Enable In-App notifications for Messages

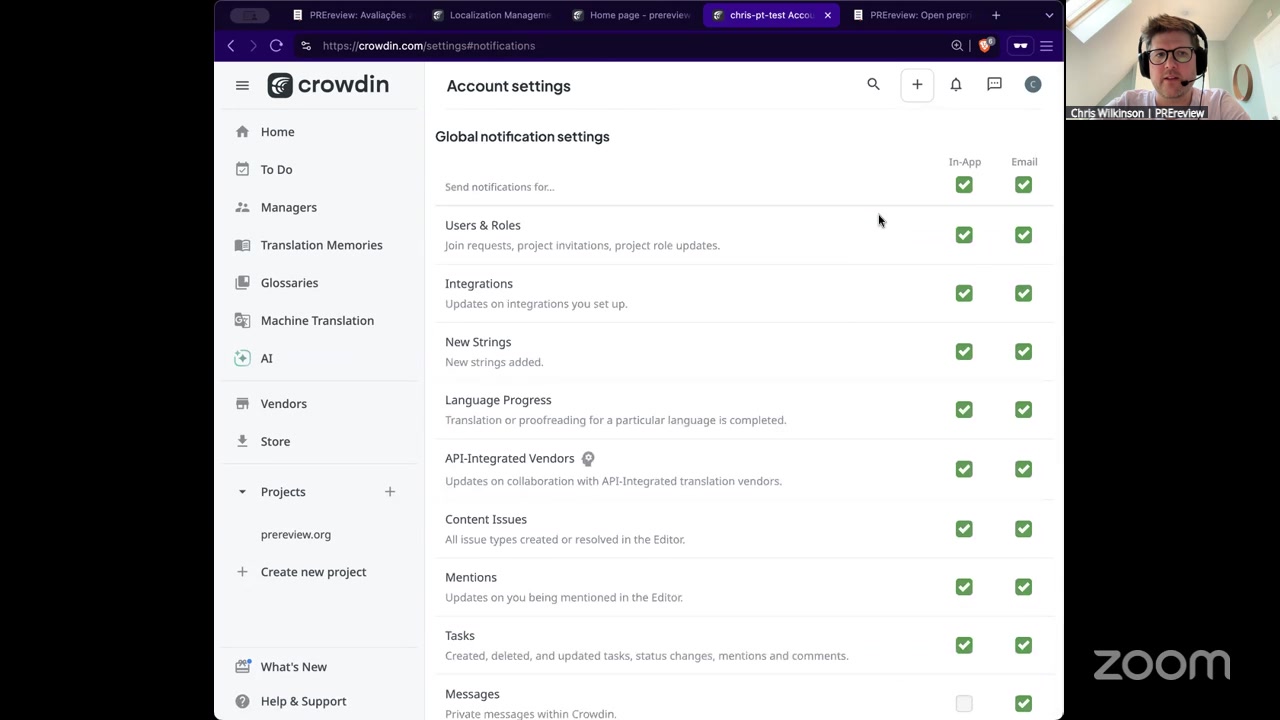pos(964,704)
